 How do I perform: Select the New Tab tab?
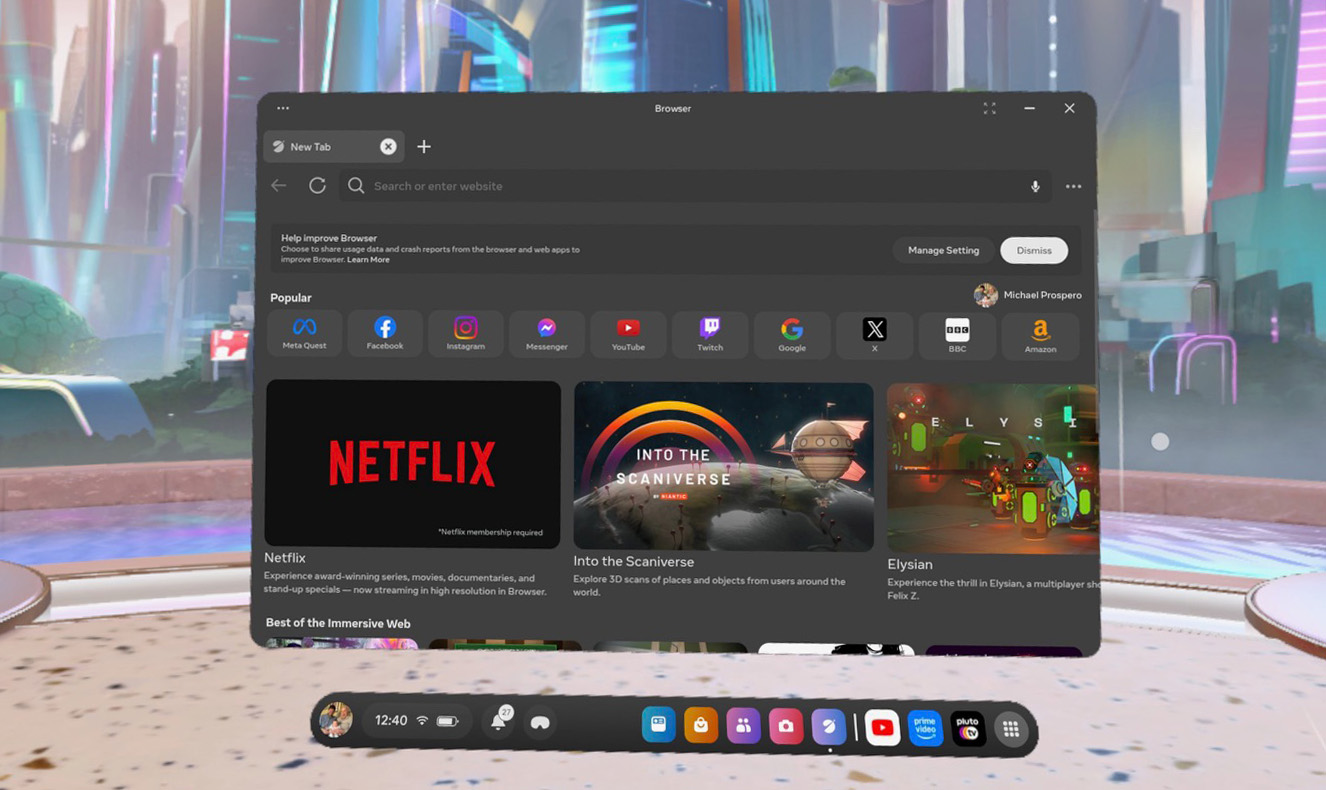[320, 147]
